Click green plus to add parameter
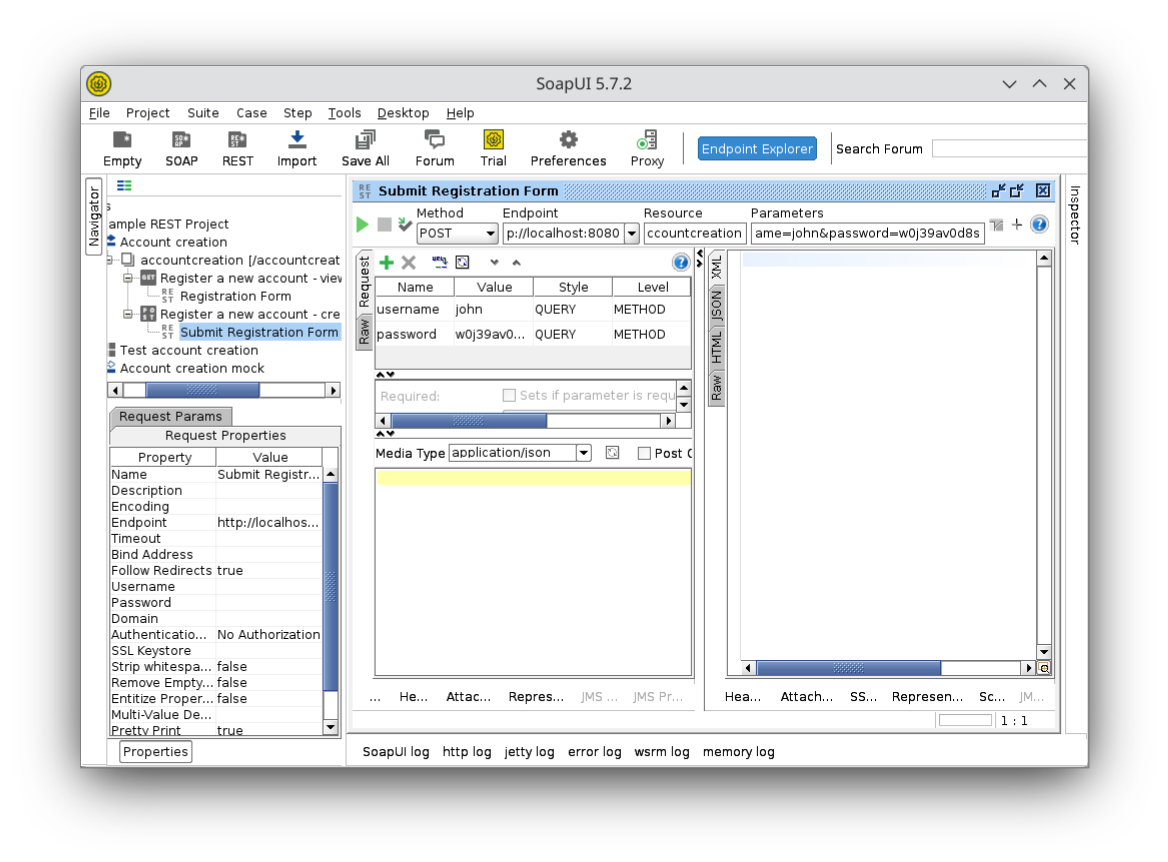The height and width of the screenshot is (862, 1168). tap(386, 262)
